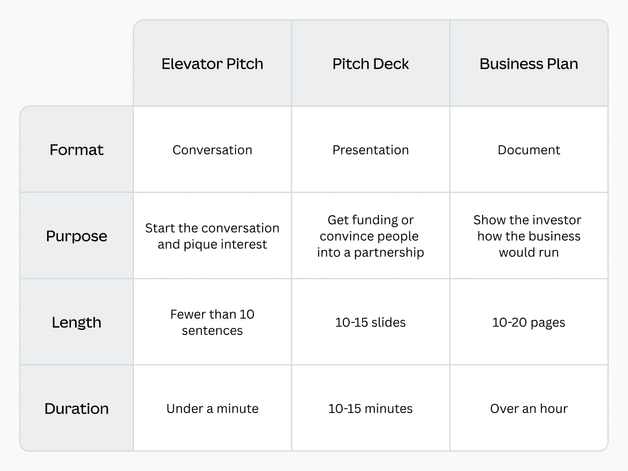Select the Duration row label
Image resolution: width=628 pixels, height=471 pixels.
click(77, 408)
